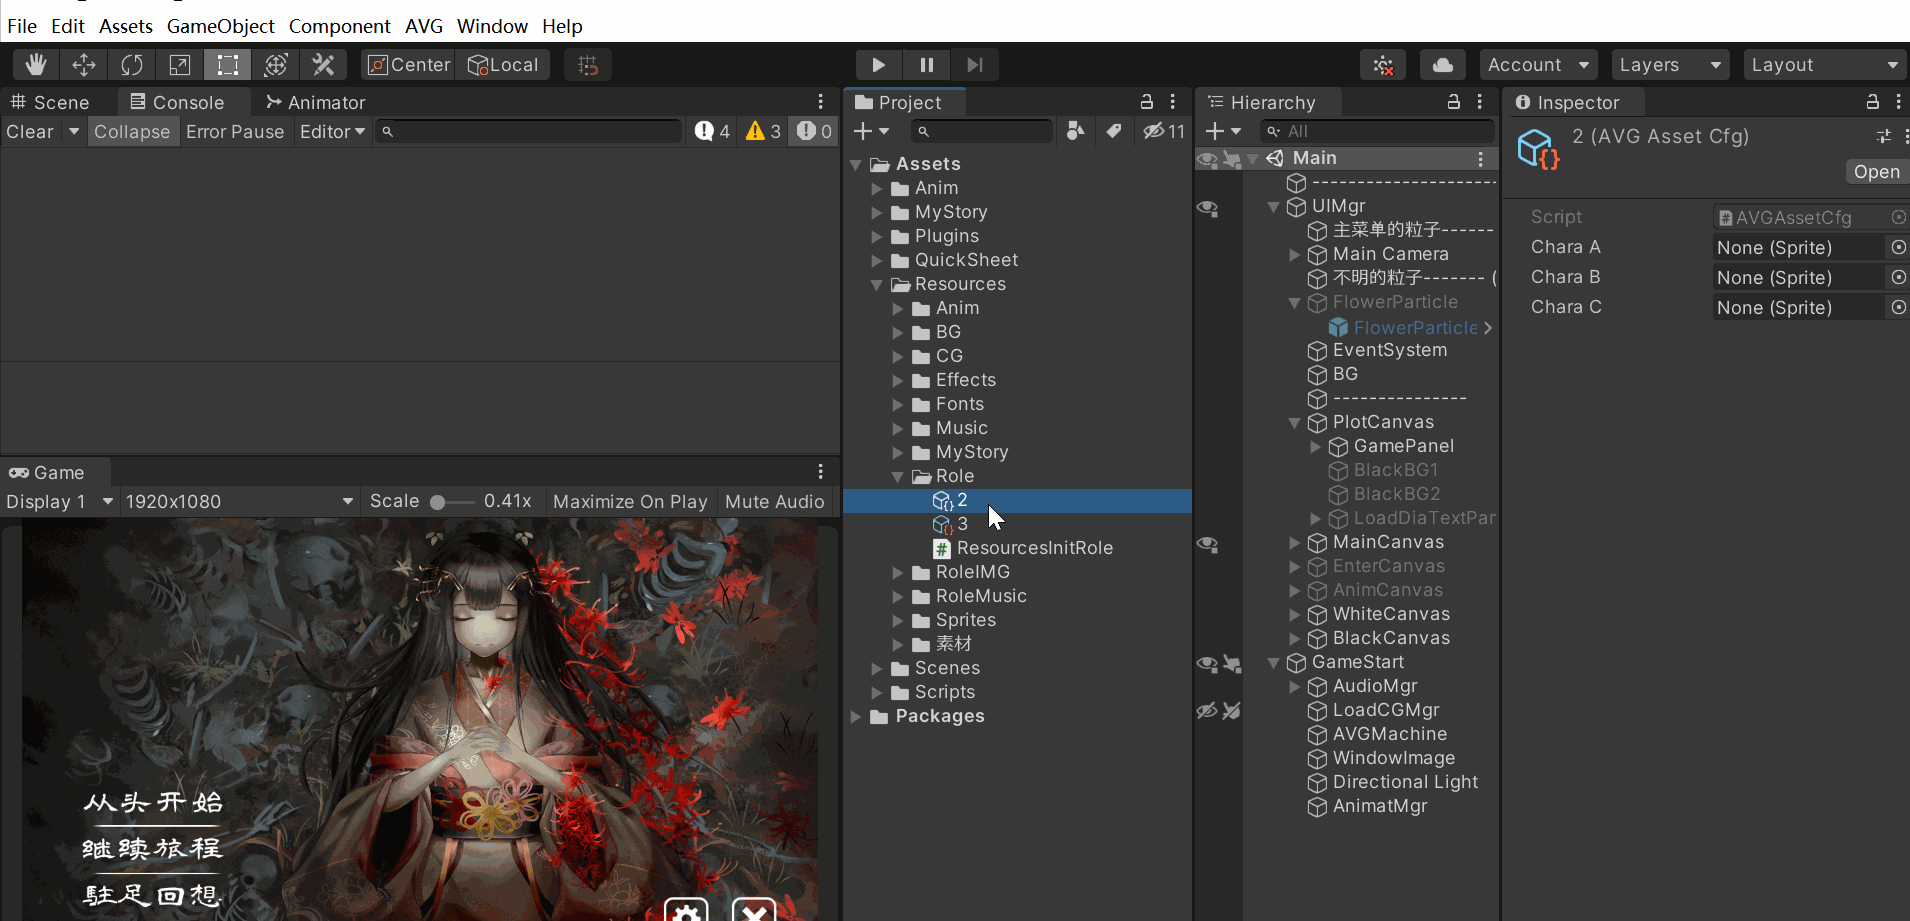The image size is (1910, 921).
Task: Toggle Center pivot mode
Action: click(409, 65)
